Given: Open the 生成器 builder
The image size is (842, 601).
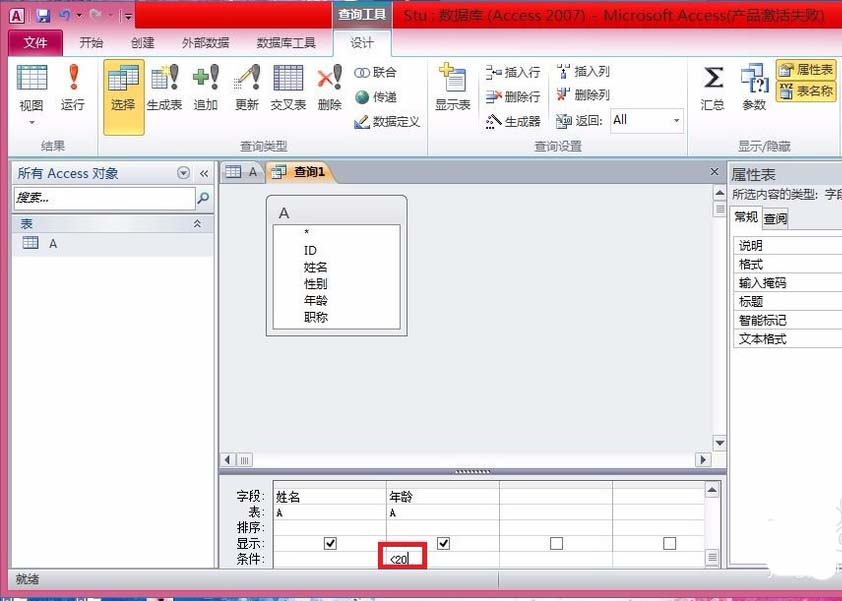Looking at the screenshot, I should [x=513, y=121].
